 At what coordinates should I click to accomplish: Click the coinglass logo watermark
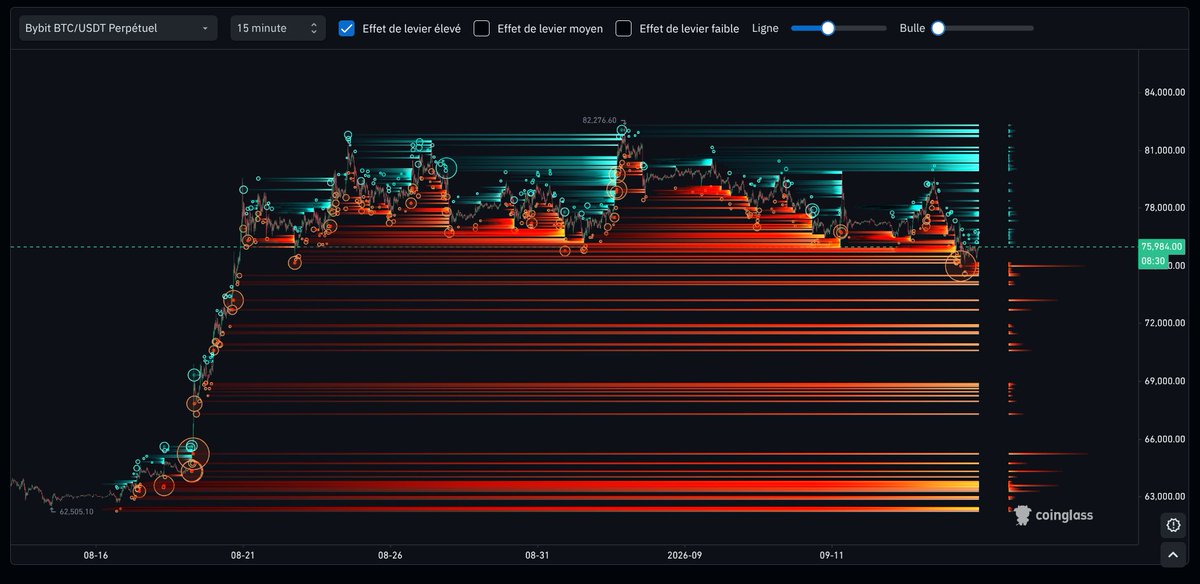(x=1053, y=515)
